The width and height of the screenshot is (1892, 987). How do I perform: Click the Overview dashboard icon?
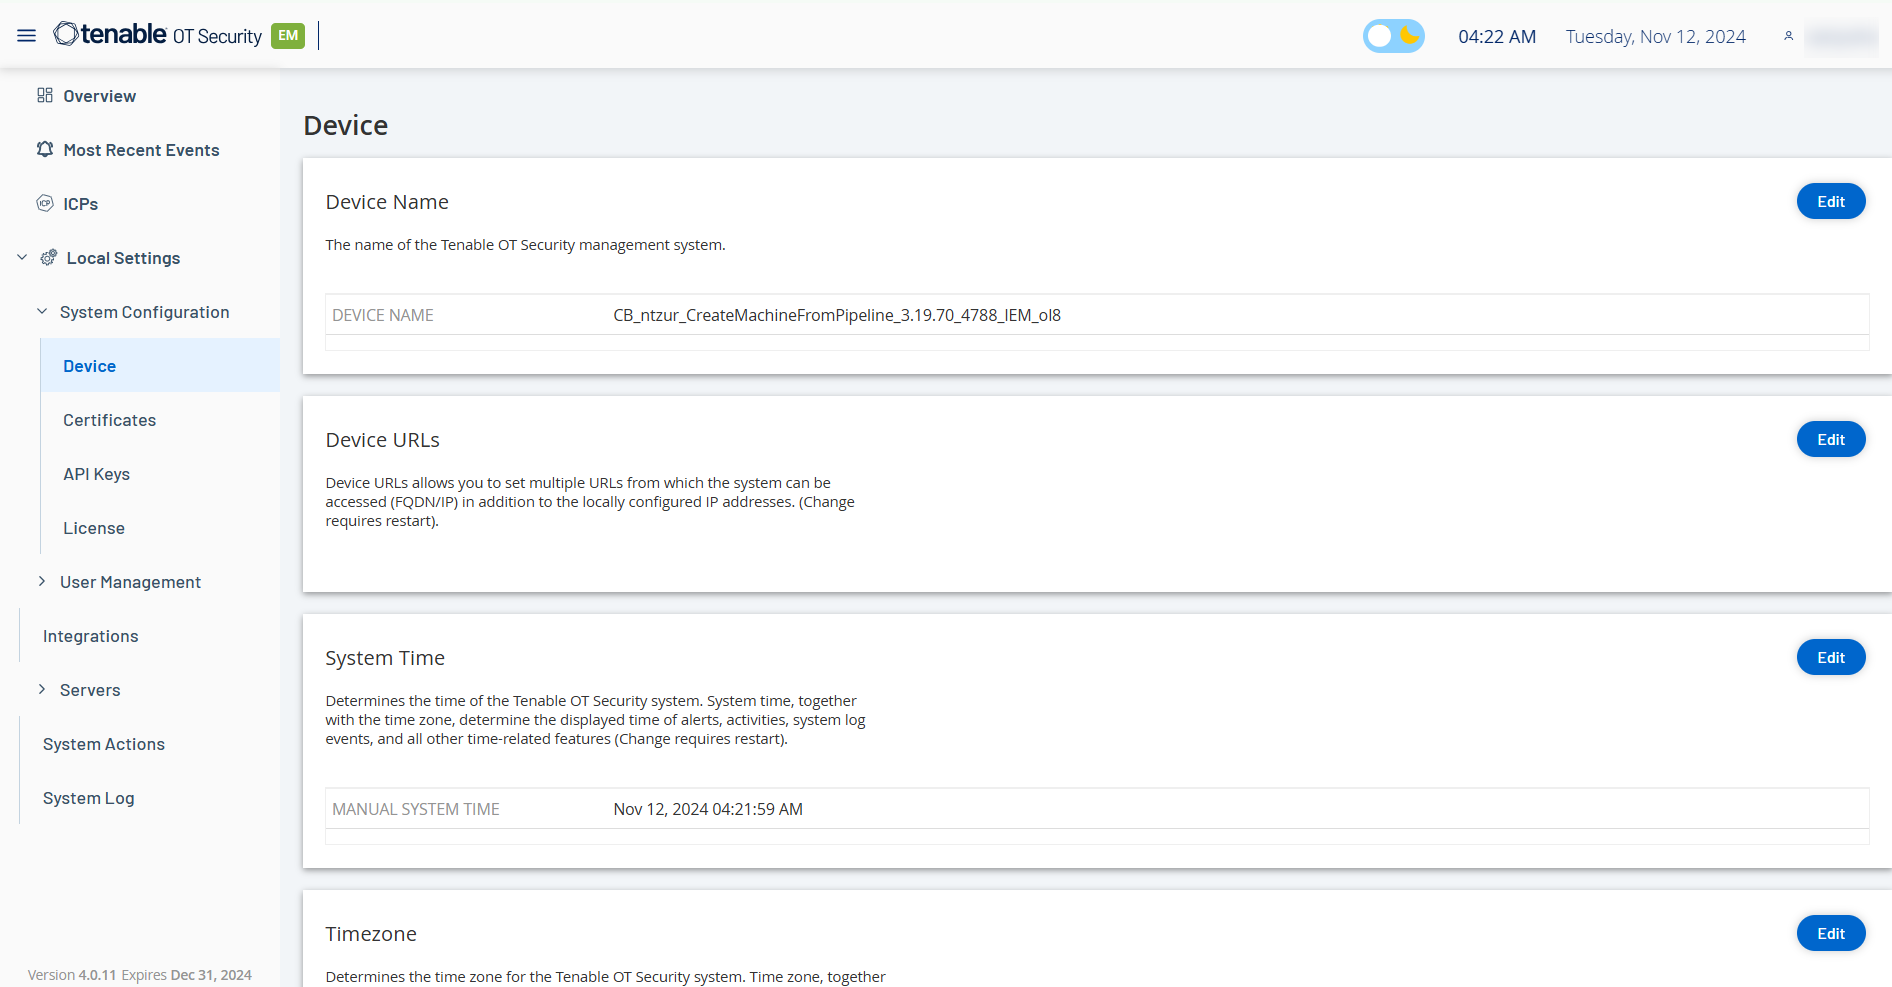pyautogui.click(x=45, y=96)
